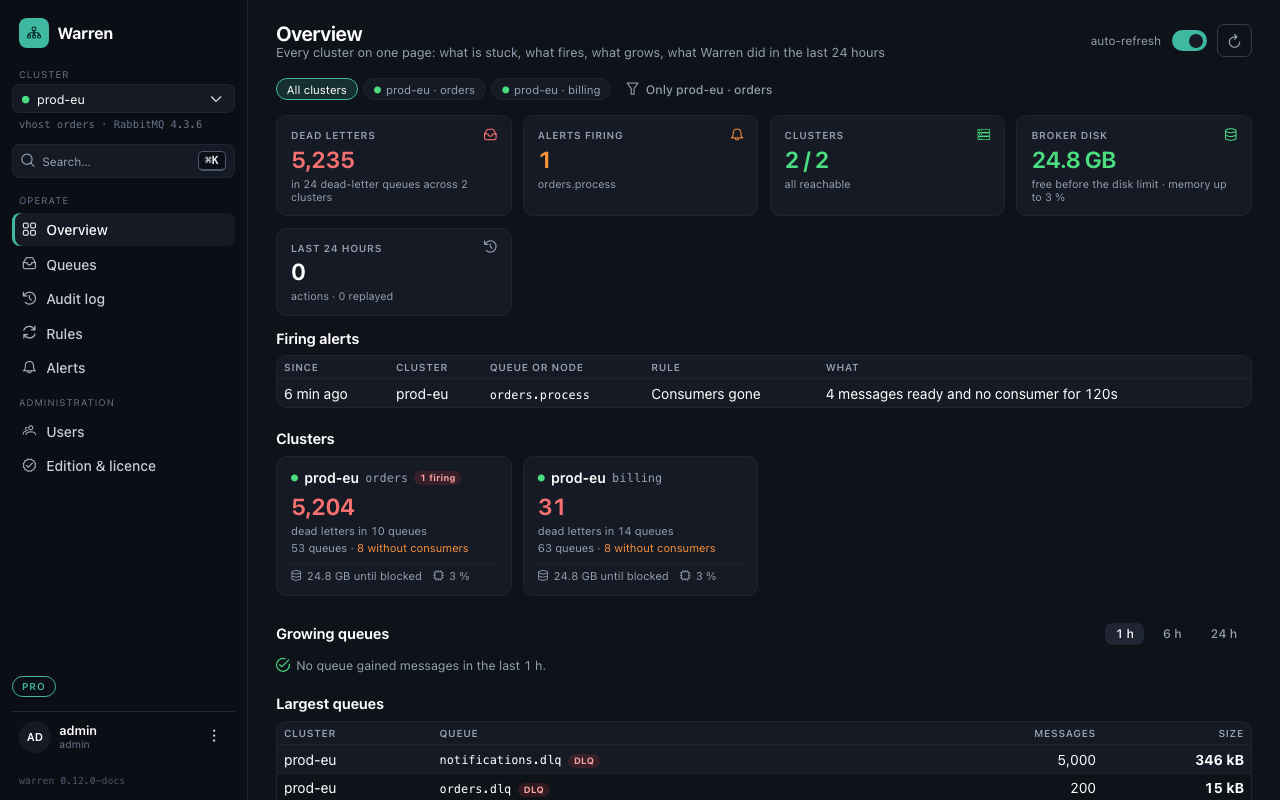Screen dimensions: 1280x800
Task: Open Overview in the sidebar
Action: pos(123,230)
